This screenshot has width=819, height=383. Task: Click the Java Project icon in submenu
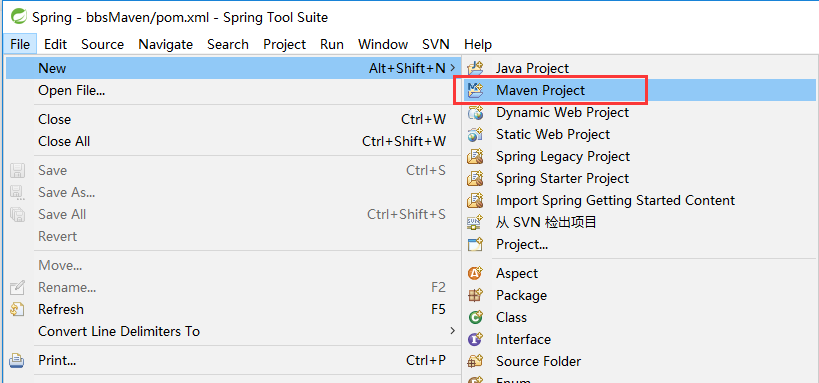point(475,68)
